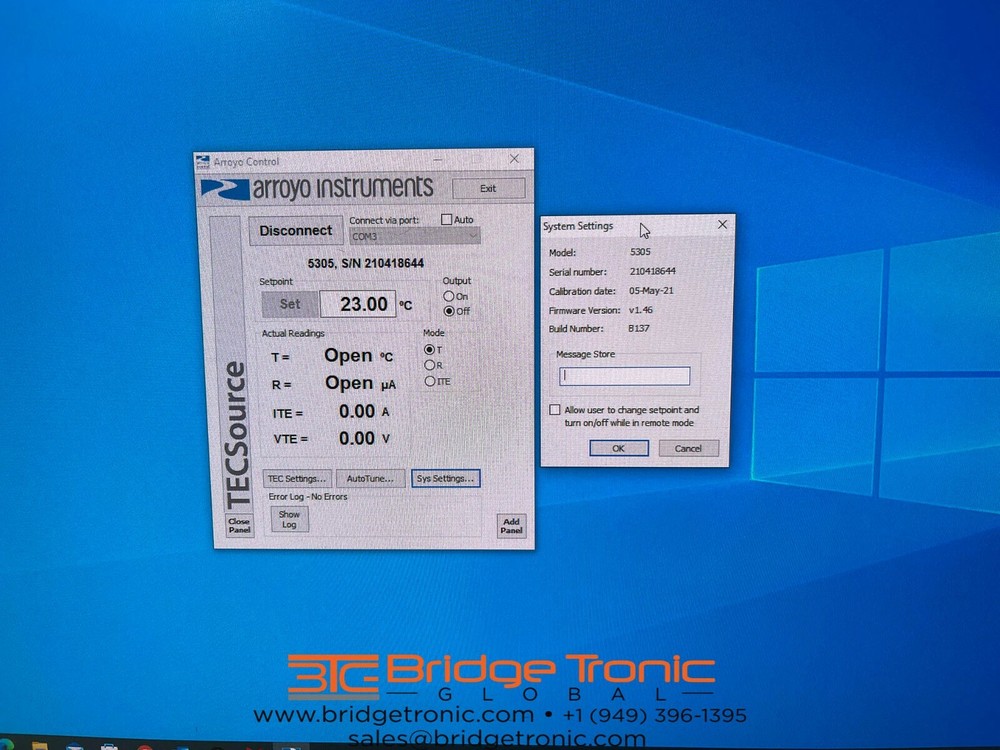
Task: Click the Add Panel button
Action: point(511,525)
